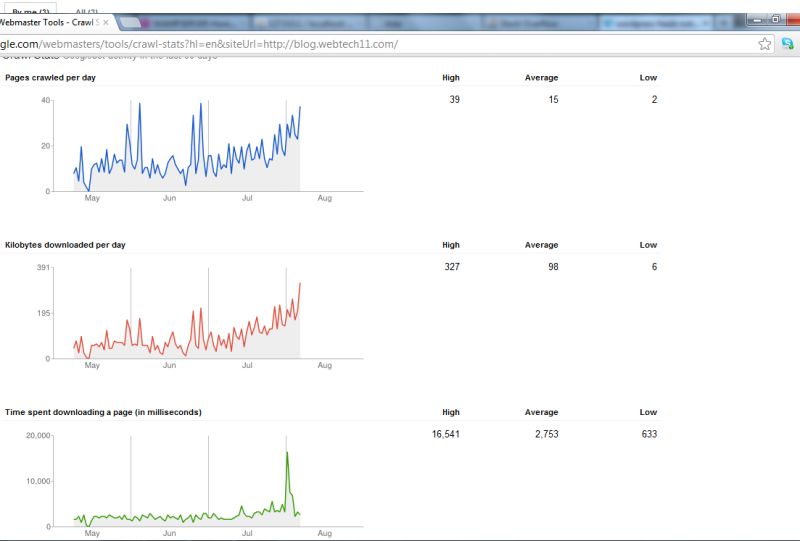Click the Average value 15 for pages crawled
Image resolution: width=800 pixels, height=541 pixels.
(554, 100)
